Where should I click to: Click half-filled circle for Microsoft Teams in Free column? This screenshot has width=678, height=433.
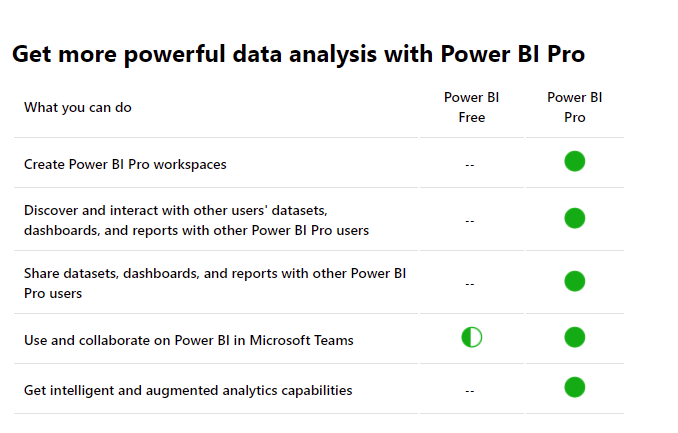[x=471, y=337]
